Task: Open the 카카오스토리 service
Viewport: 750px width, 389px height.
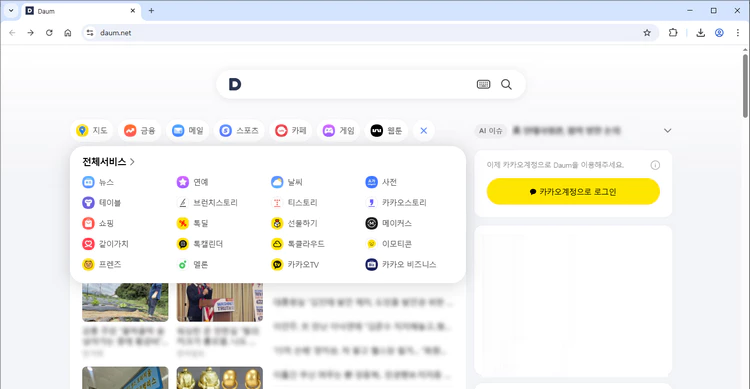Action: [x=396, y=203]
